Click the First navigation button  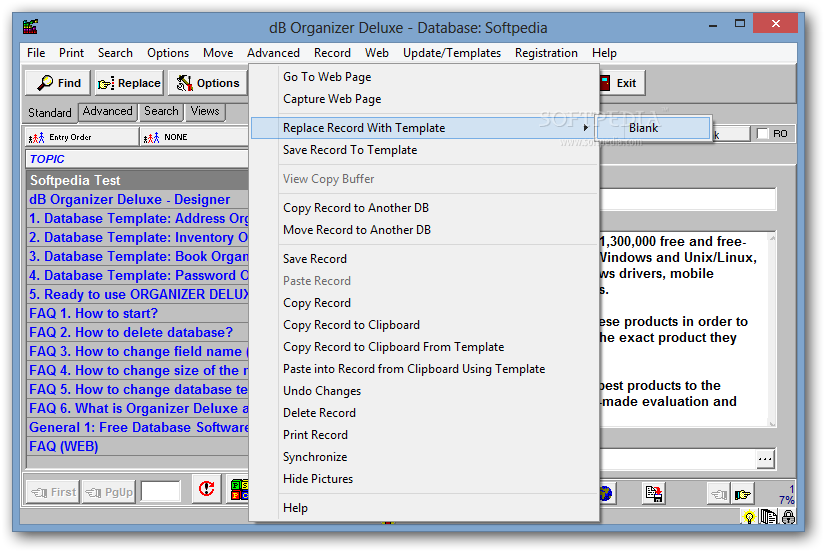(53, 492)
